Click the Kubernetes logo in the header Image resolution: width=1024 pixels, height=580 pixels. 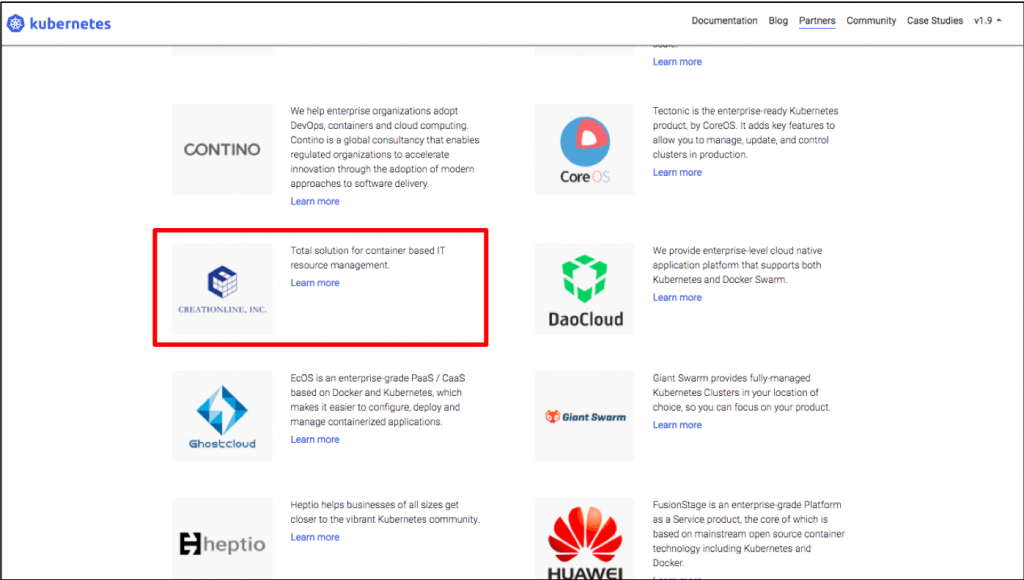coord(59,24)
